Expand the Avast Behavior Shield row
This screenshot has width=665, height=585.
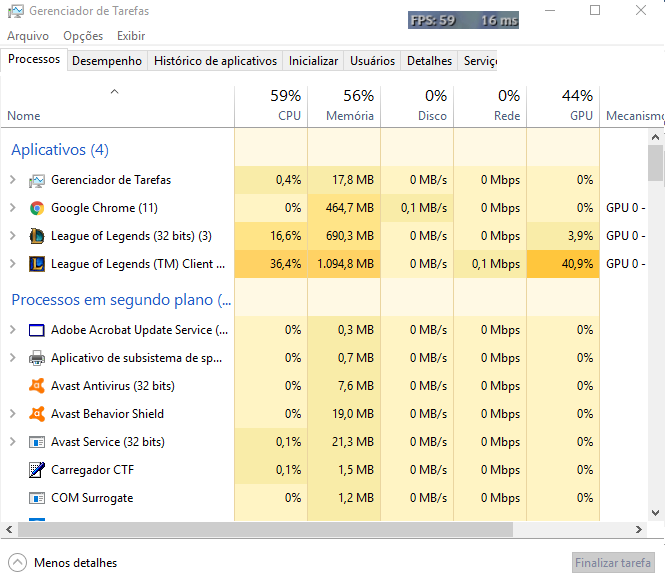click(x=13, y=414)
